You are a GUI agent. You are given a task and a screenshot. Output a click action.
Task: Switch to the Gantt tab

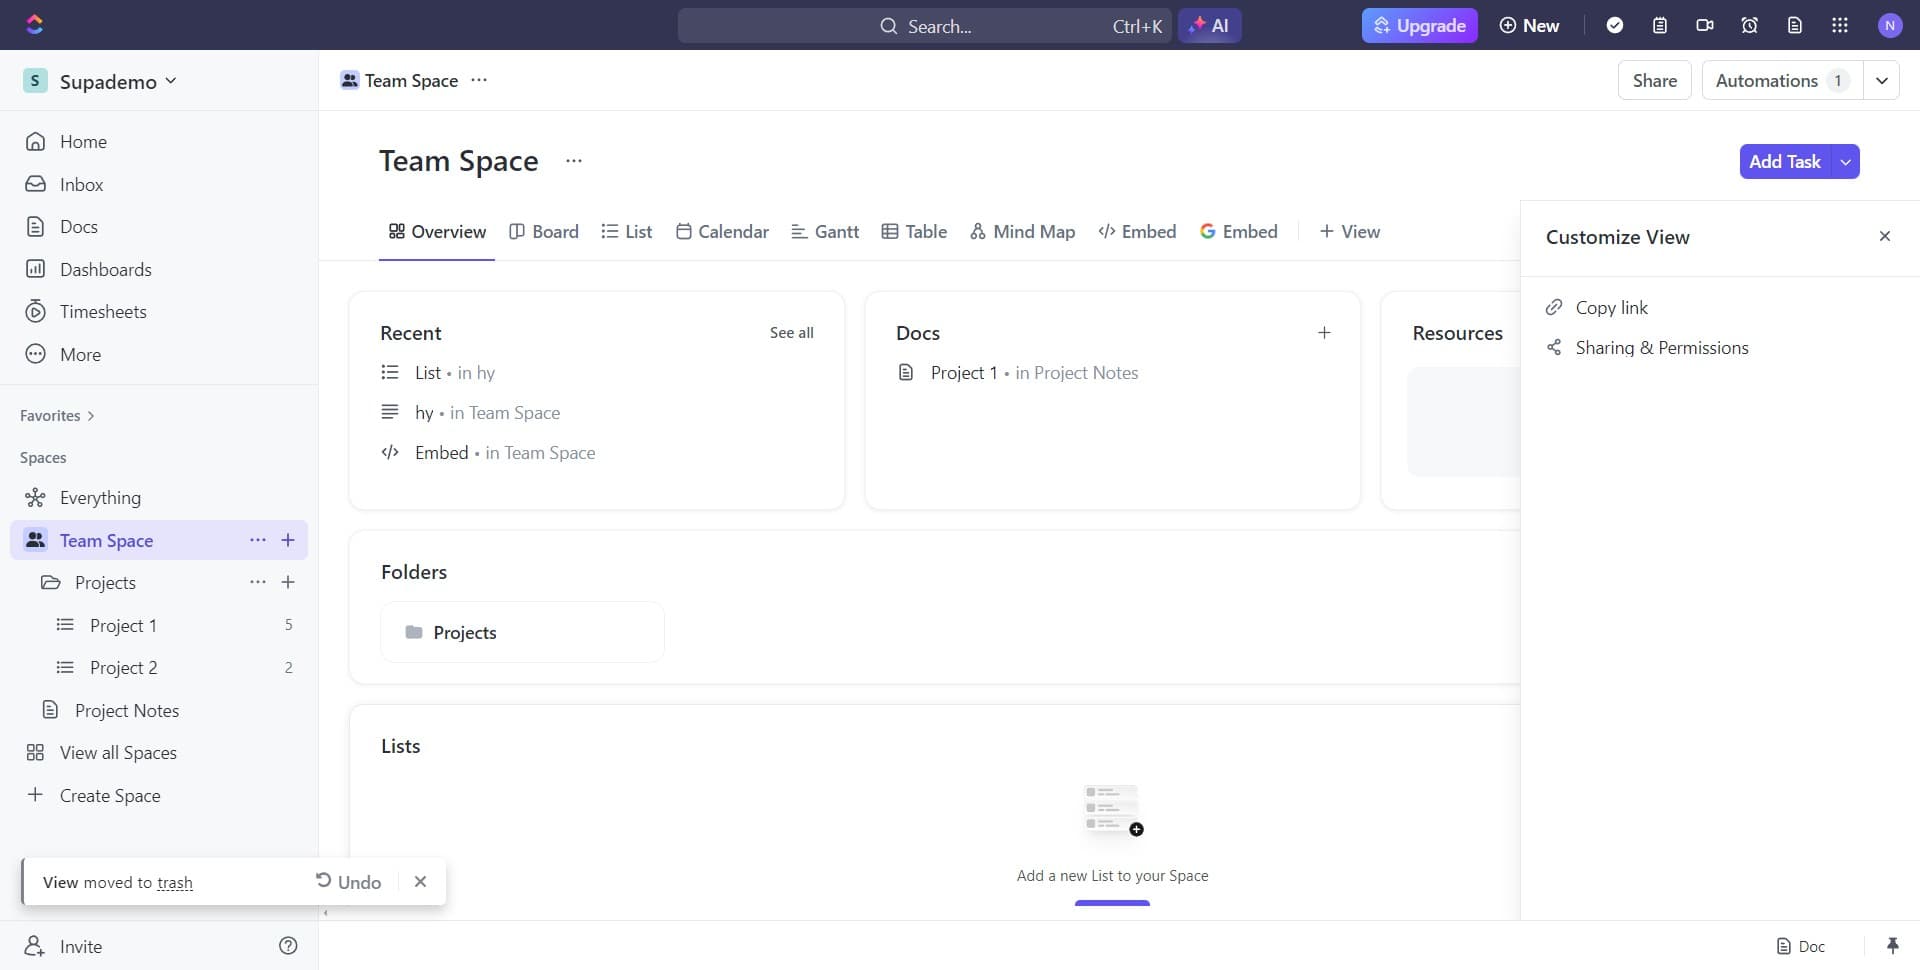pos(825,232)
